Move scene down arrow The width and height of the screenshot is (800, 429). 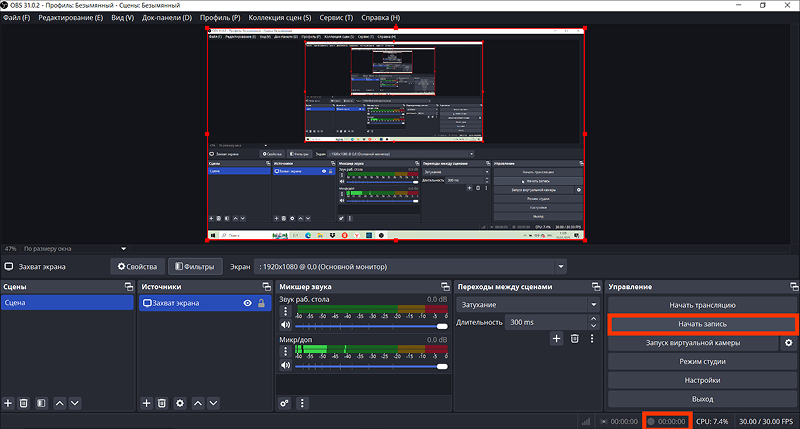(x=75, y=403)
